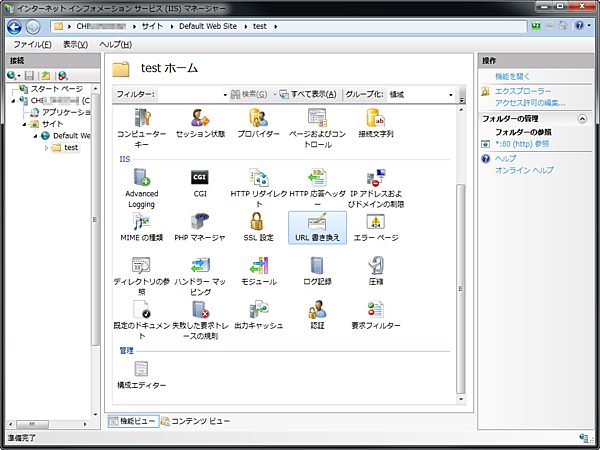
Task: Select the test folder in the tree
Action: (x=70, y=148)
